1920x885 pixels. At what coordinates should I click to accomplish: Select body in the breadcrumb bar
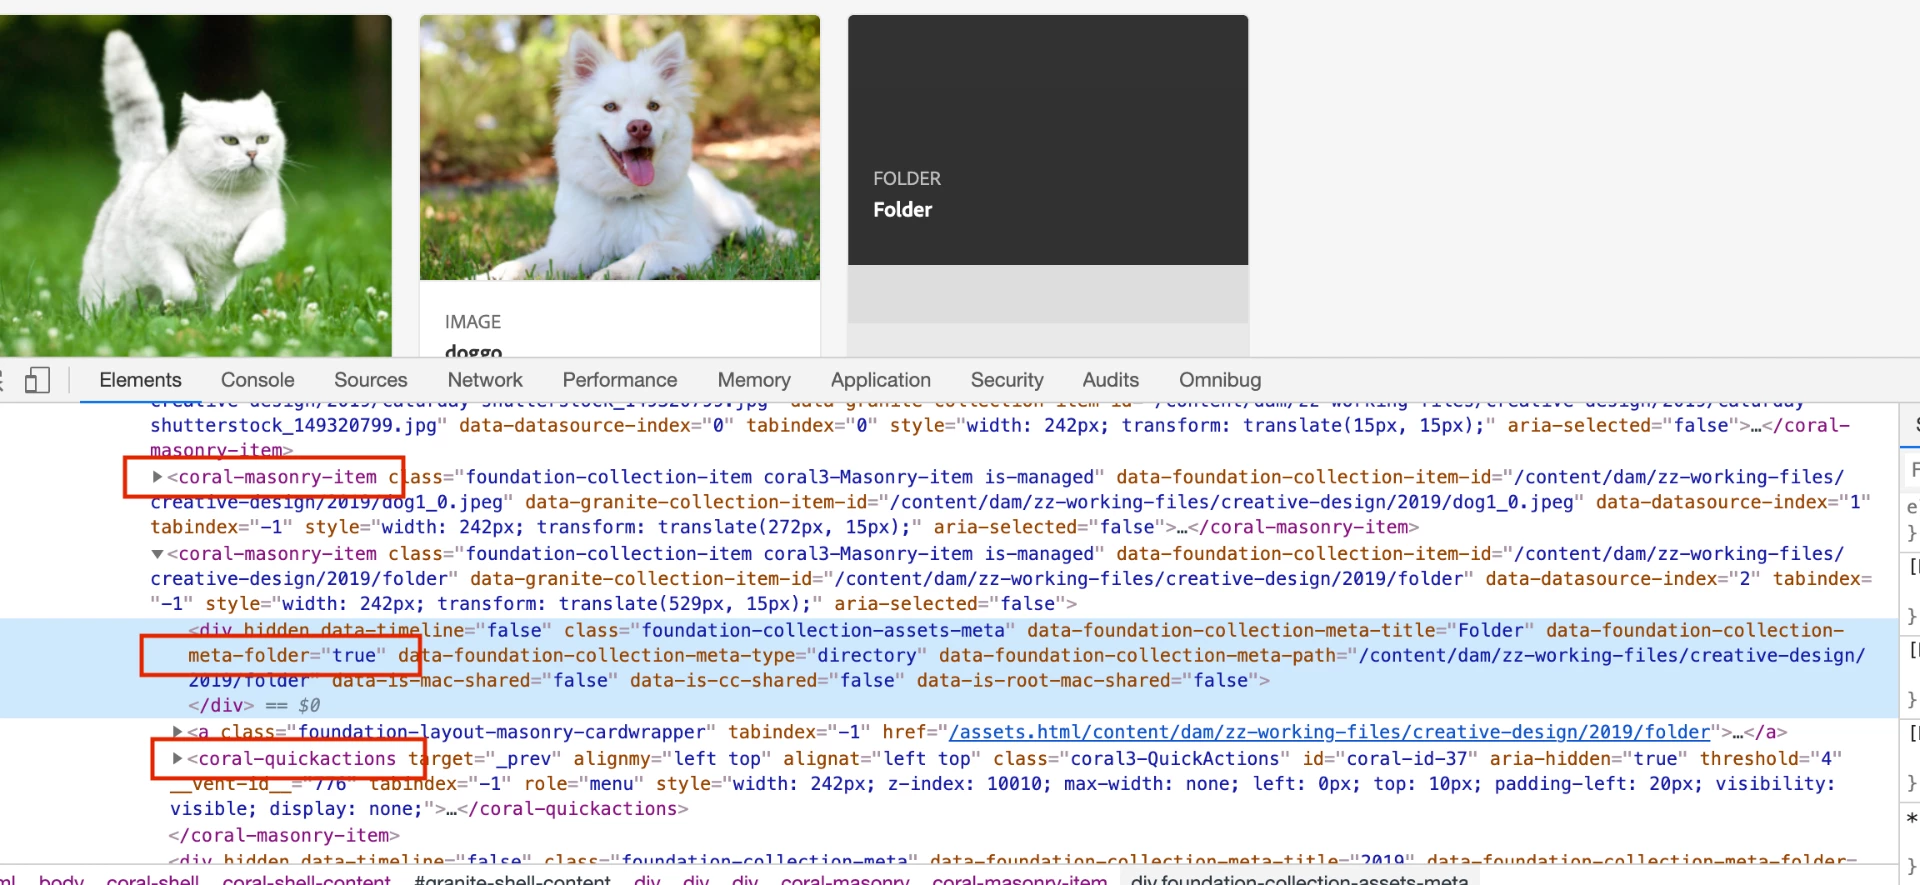coord(61,879)
